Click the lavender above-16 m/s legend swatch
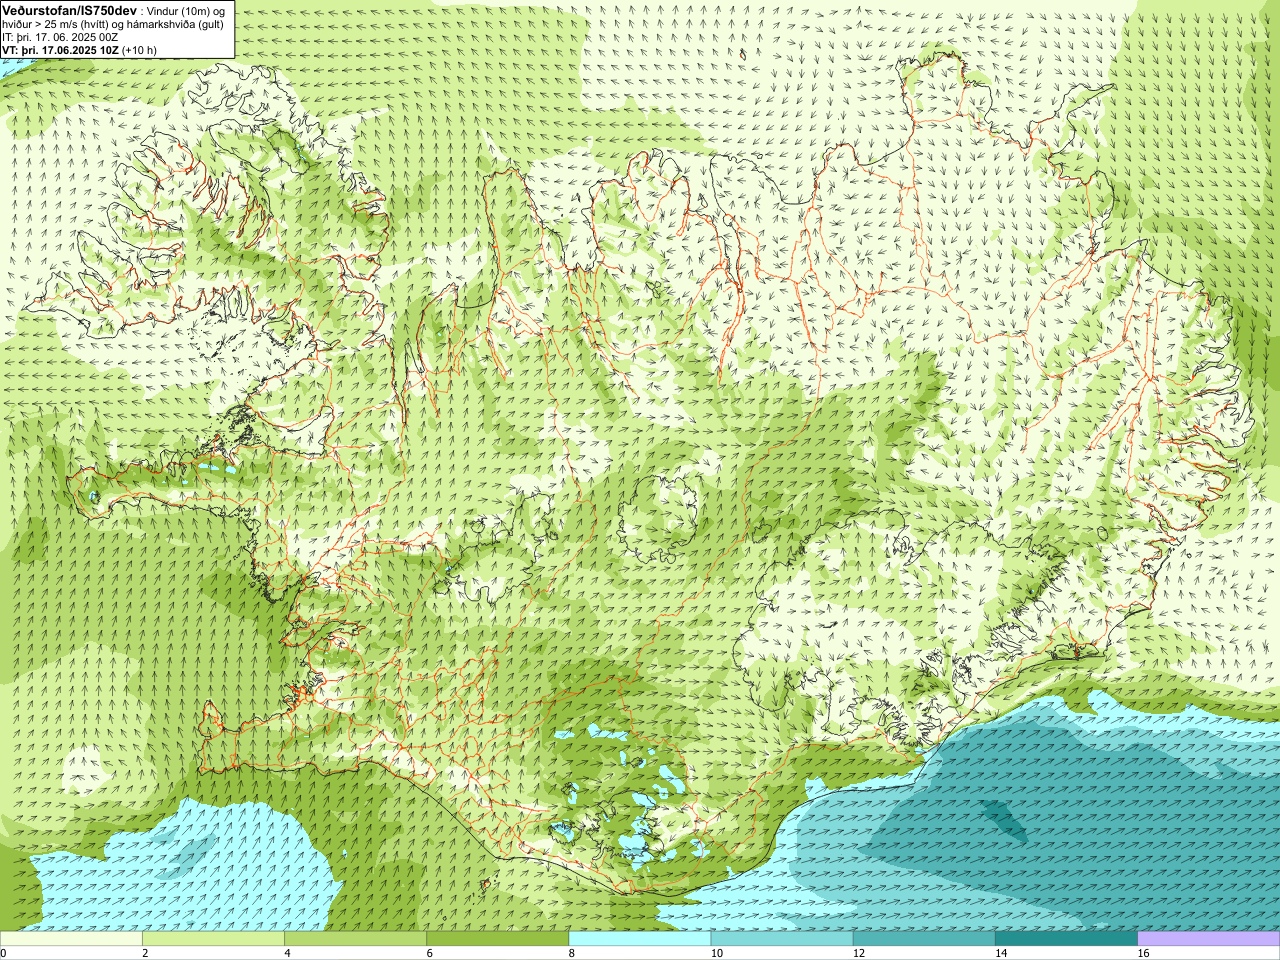The width and height of the screenshot is (1280, 960). coord(1209,939)
